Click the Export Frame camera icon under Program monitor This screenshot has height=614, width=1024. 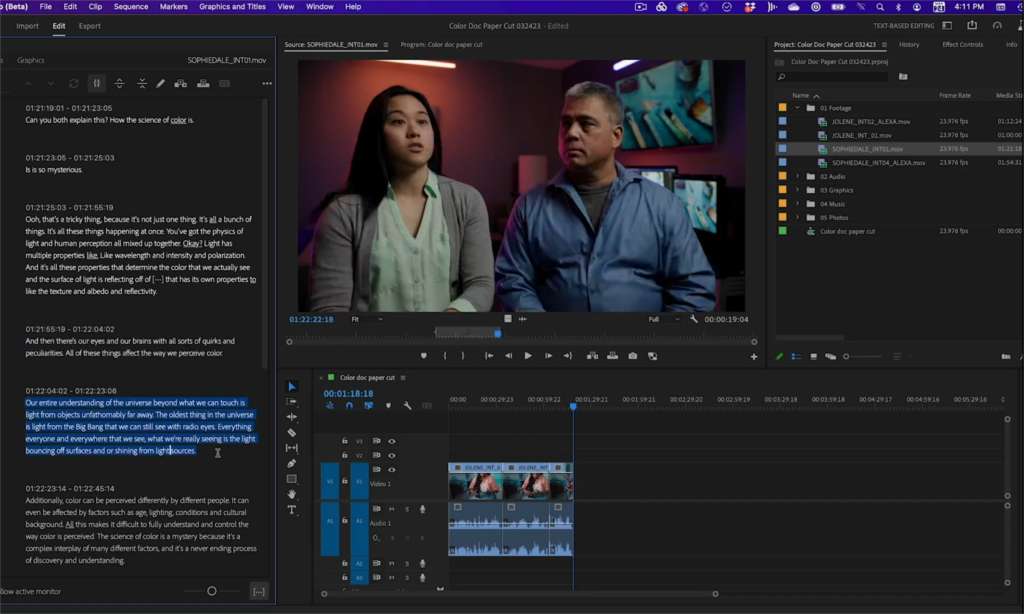click(x=632, y=355)
